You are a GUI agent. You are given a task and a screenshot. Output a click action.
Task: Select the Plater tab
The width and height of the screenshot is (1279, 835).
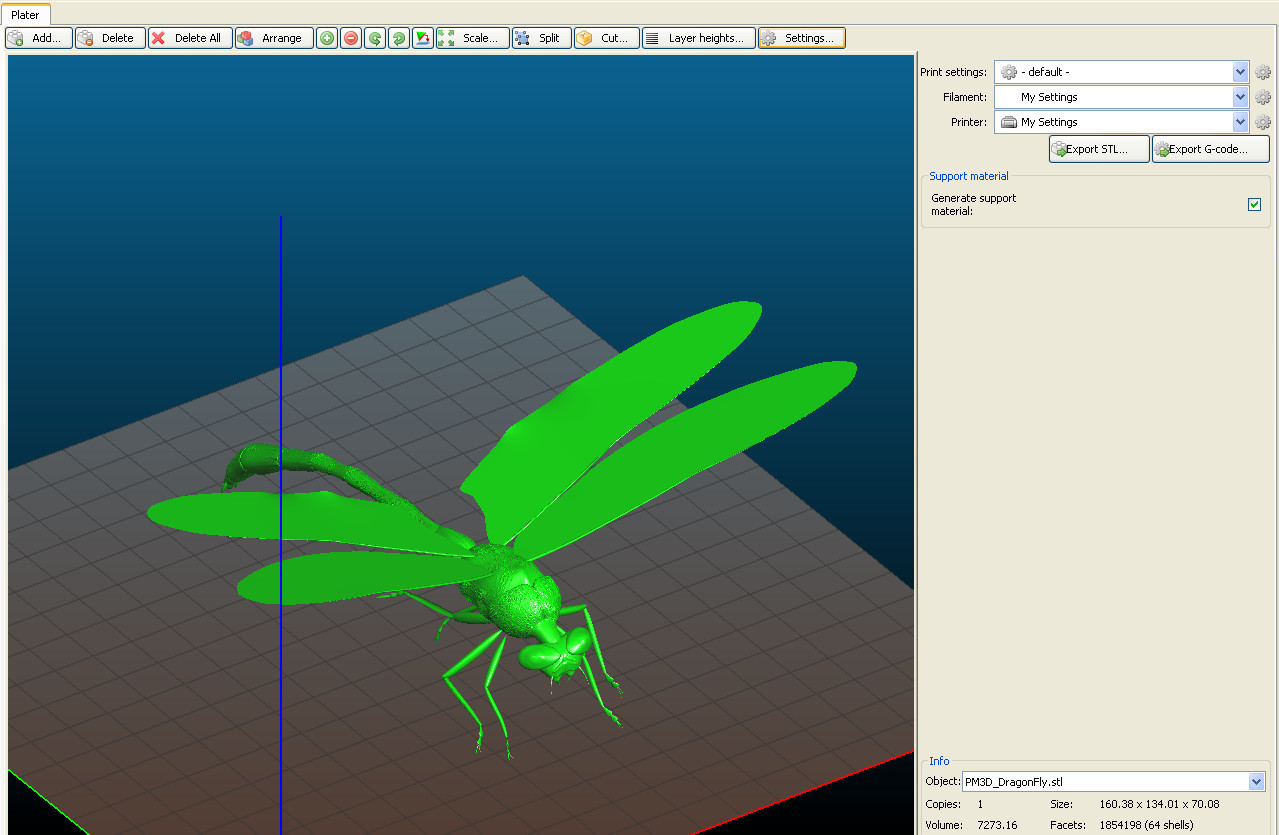tap(25, 15)
